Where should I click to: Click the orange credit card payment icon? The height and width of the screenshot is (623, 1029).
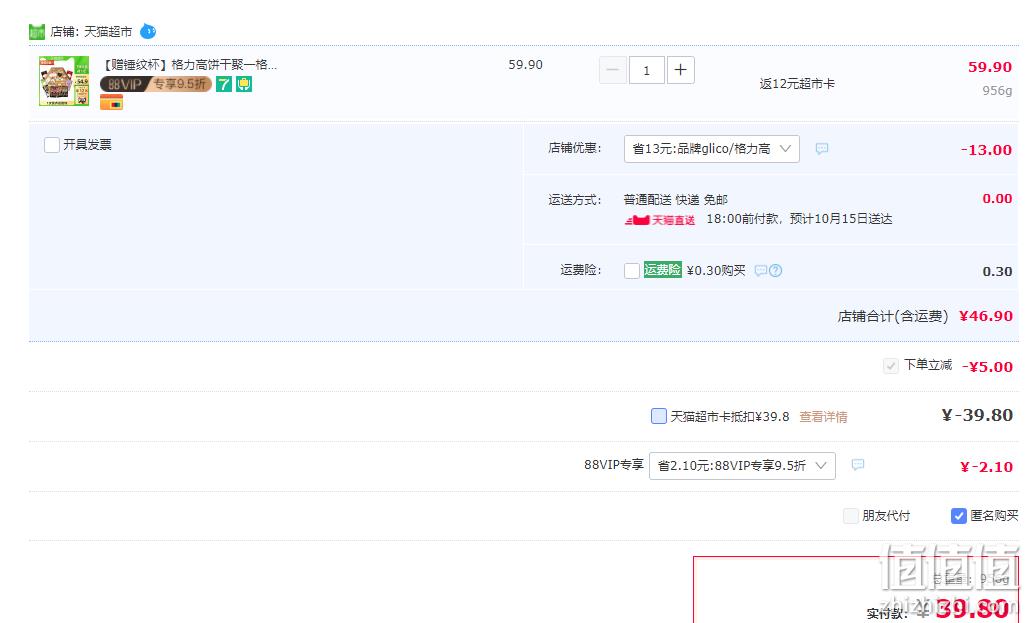(112, 102)
